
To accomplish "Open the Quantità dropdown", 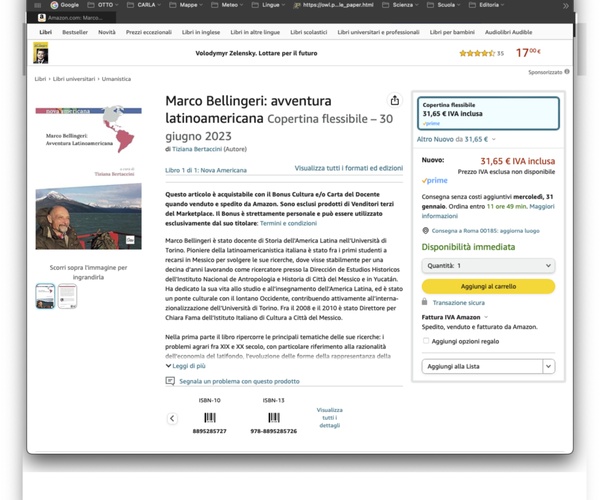I will coord(488,265).
